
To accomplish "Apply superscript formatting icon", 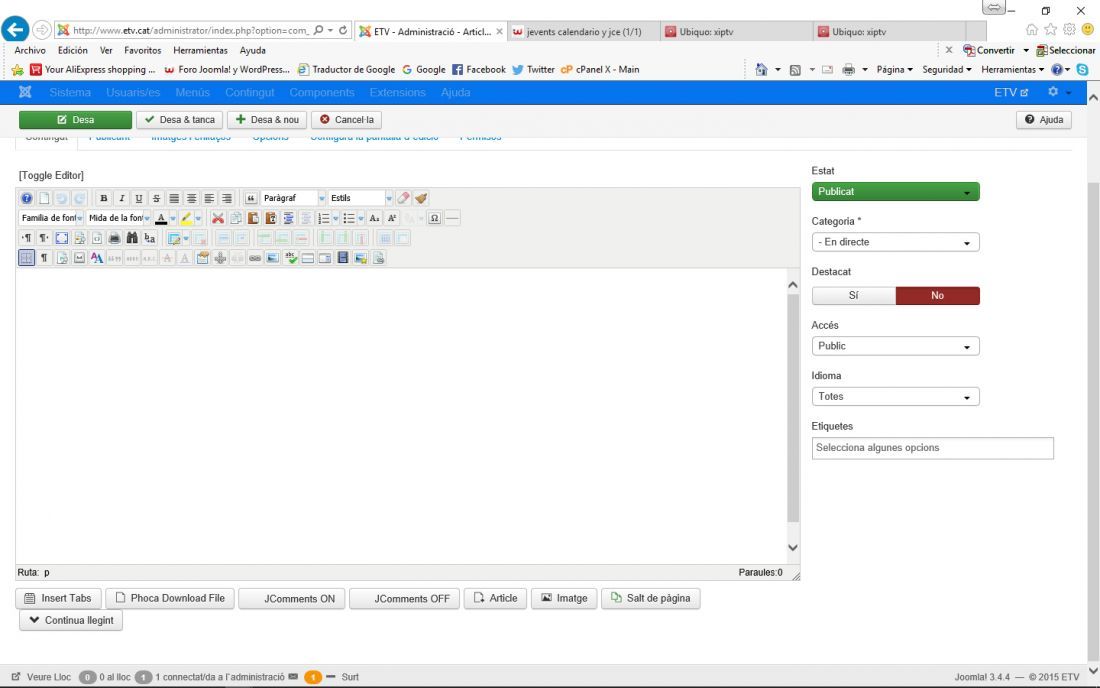I will pyautogui.click(x=392, y=218).
